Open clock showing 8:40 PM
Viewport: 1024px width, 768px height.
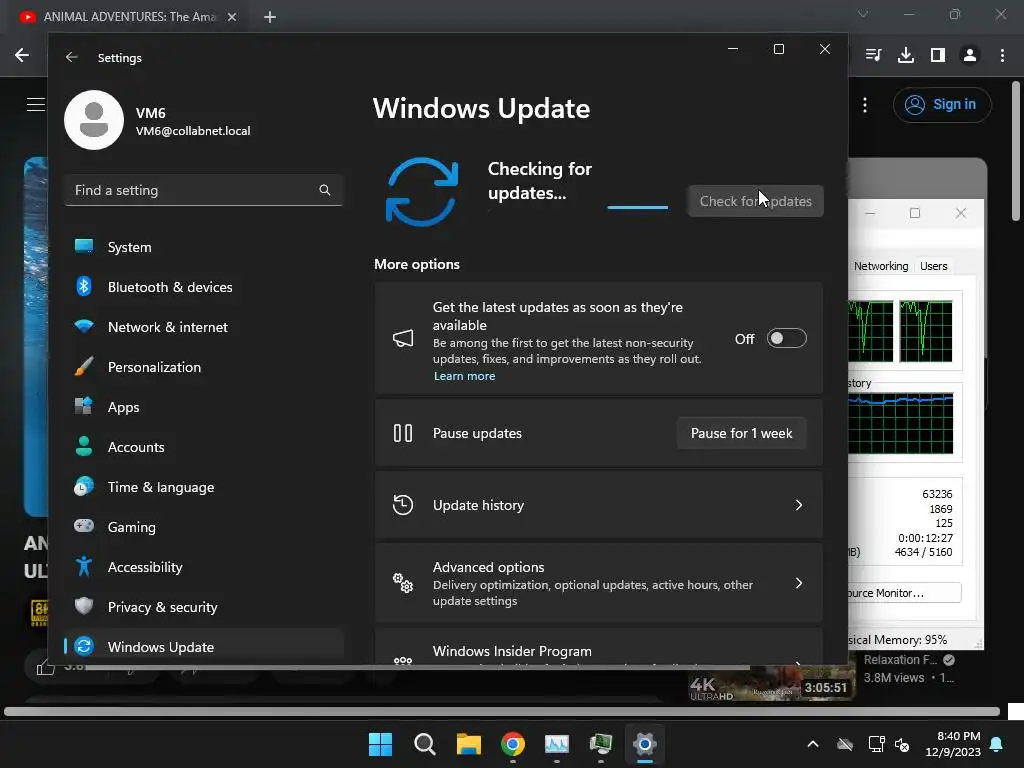pos(953,744)
